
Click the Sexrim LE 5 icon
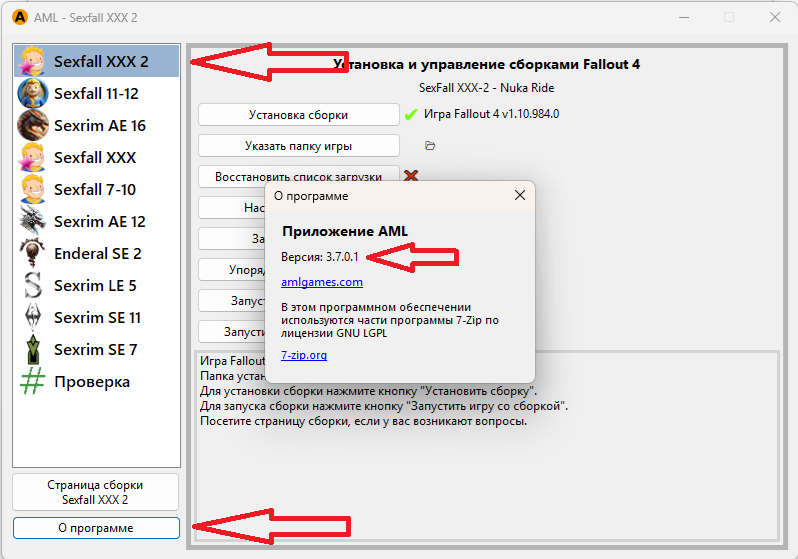click(33, 285)
